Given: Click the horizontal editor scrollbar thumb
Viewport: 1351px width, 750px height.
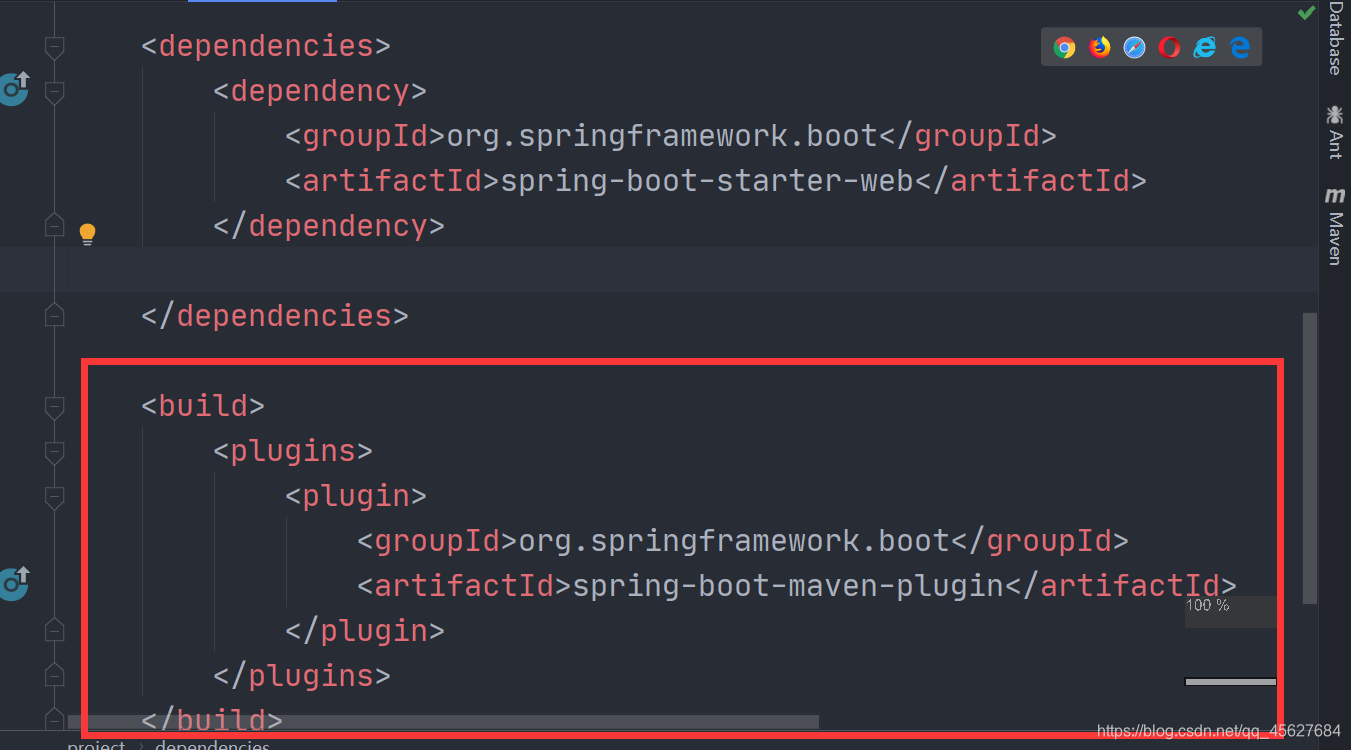Looking at the screenshot, I should coord(443,721).
